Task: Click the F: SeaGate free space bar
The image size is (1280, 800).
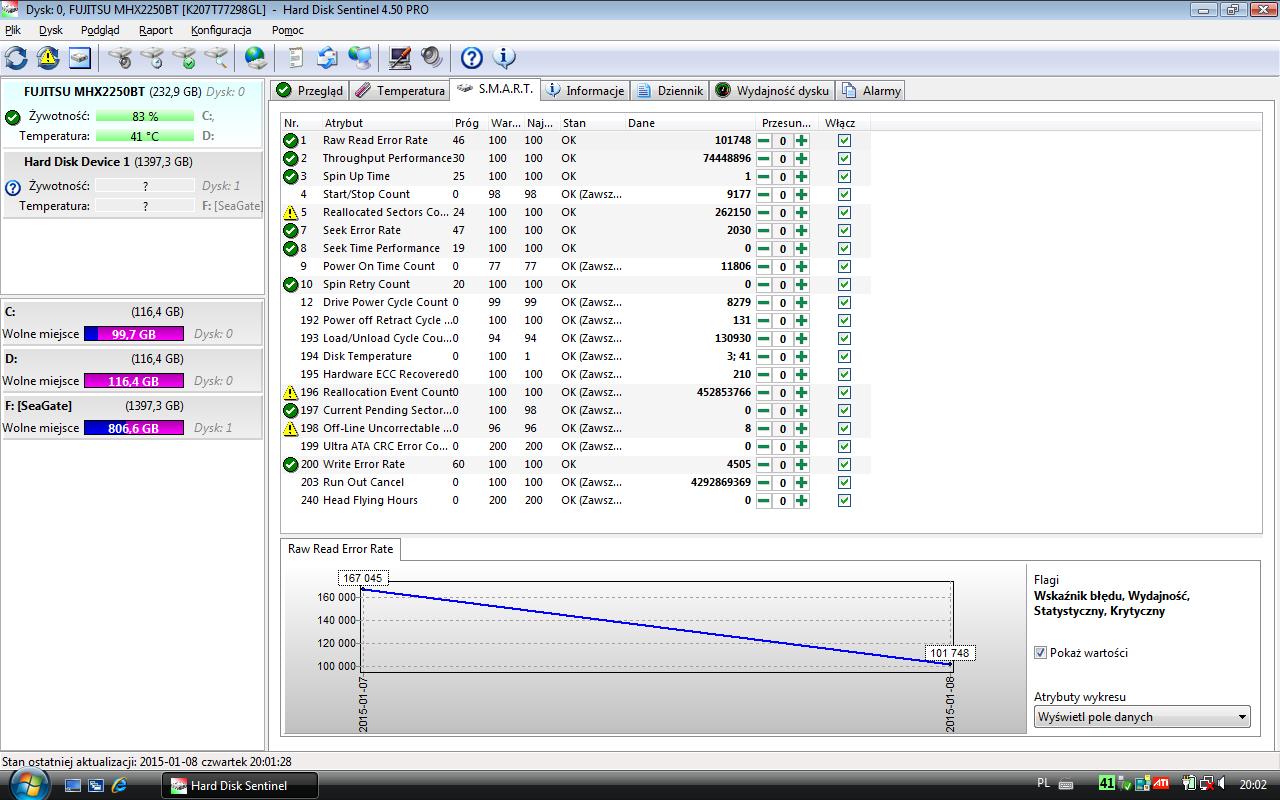Action: (133, 428)
